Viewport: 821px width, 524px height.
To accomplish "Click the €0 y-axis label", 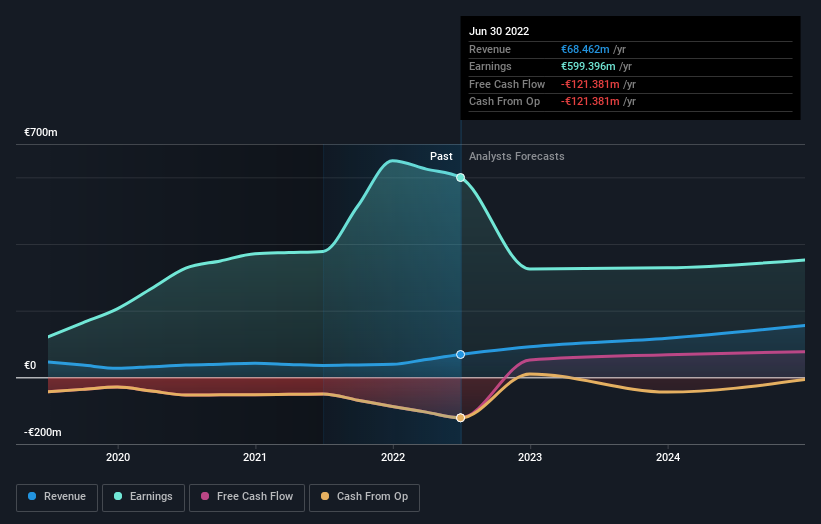I will [30, 365].
